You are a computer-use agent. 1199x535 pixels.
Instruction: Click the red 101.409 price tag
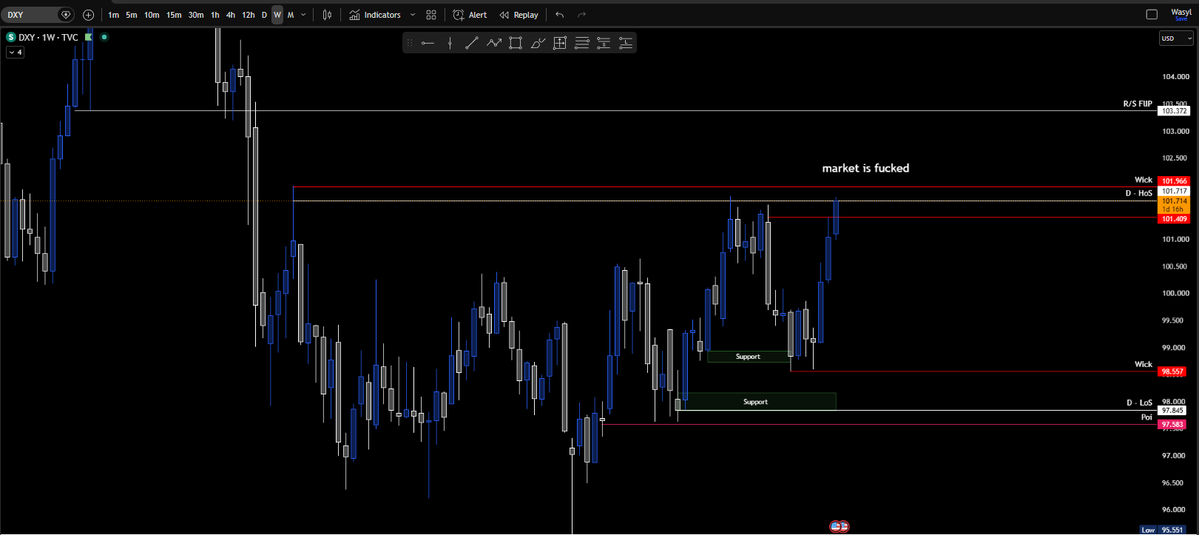(1174, 219)
